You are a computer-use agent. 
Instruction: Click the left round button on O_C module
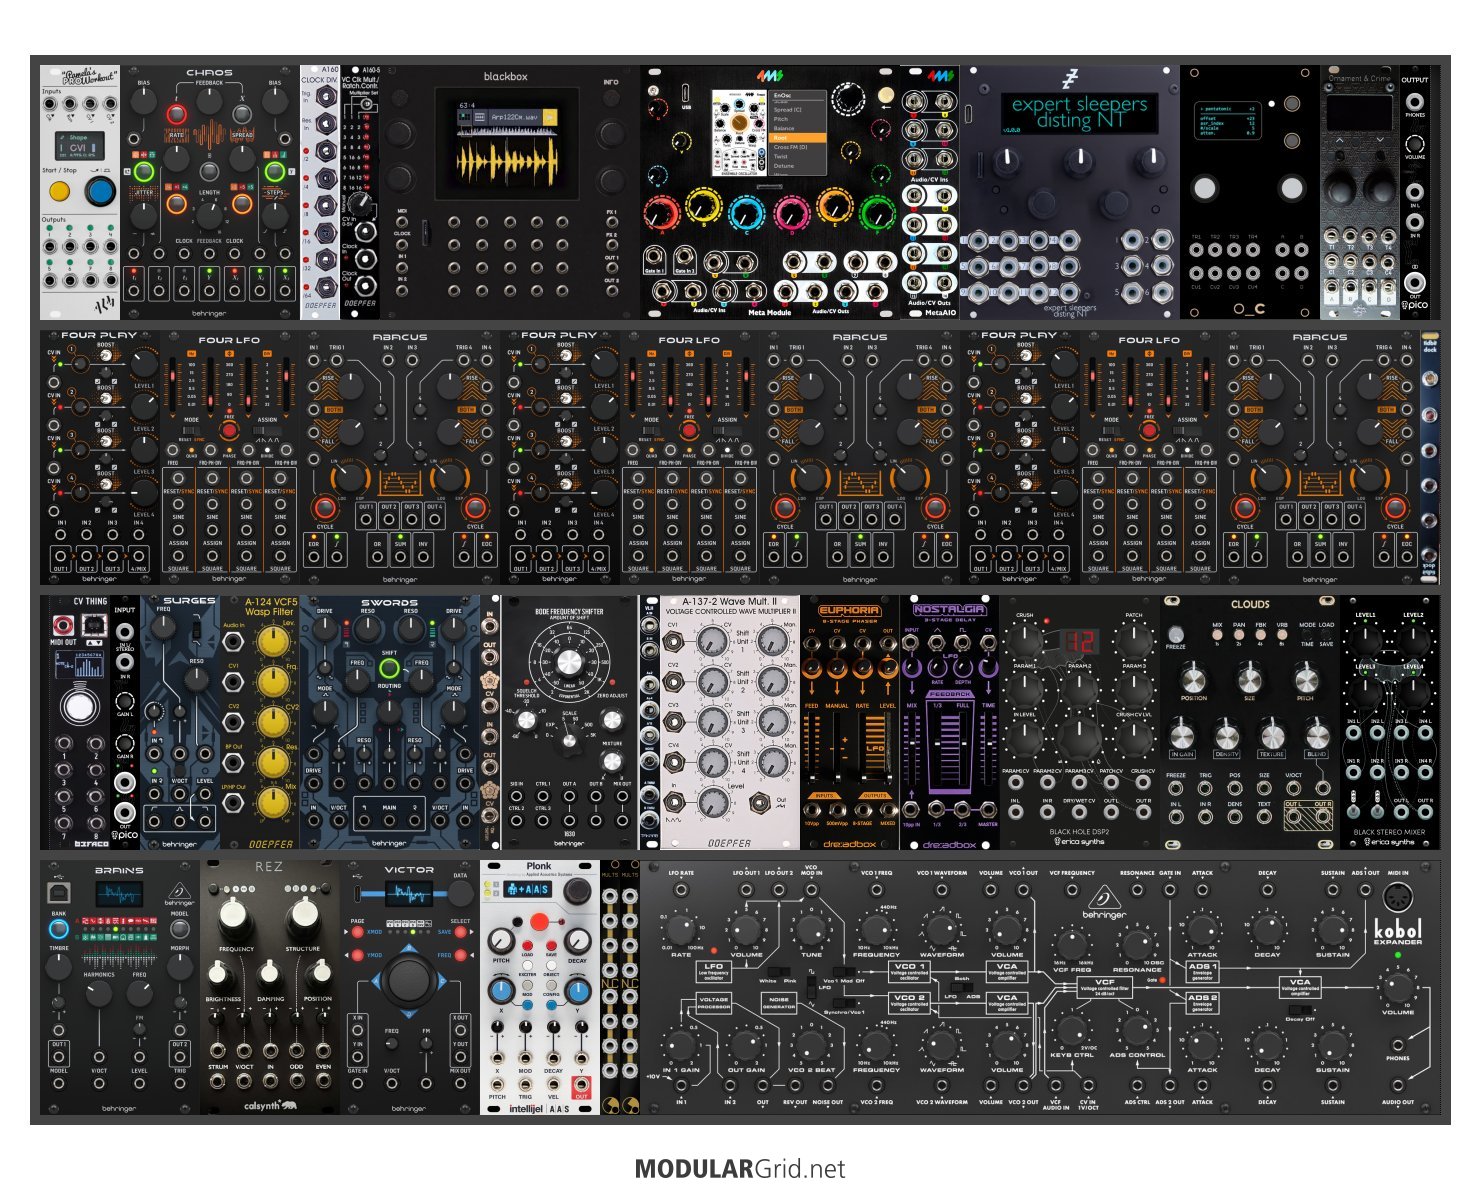click(1205, 187)
